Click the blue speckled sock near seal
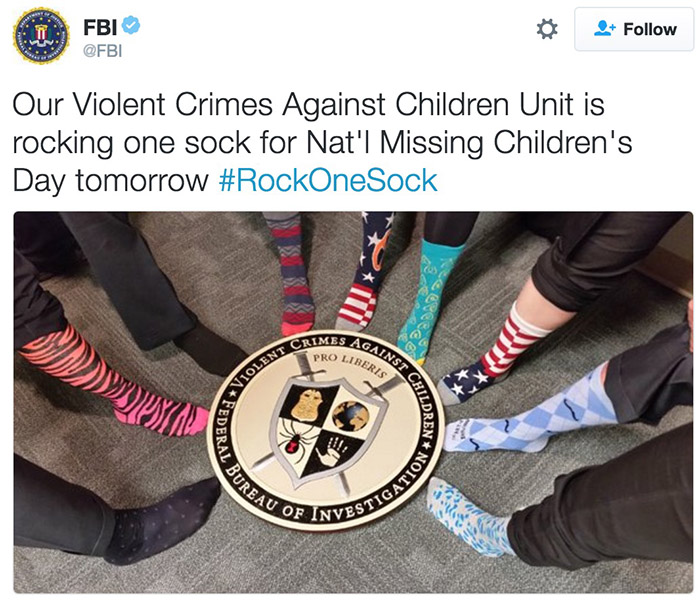 (469, 516)
